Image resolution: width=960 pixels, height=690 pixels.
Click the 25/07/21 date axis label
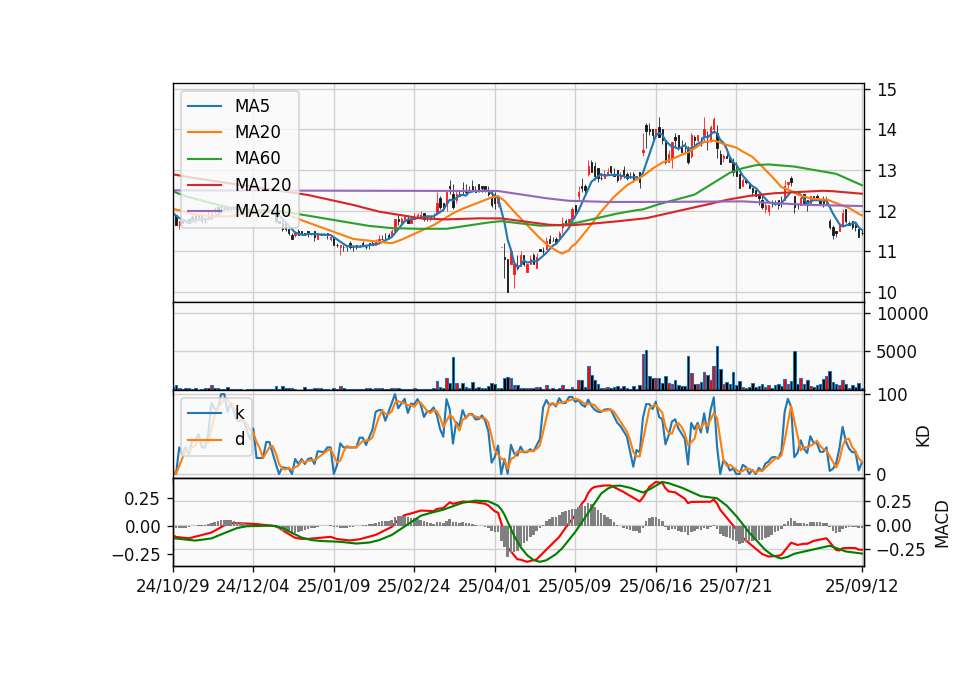coord(736,586)
